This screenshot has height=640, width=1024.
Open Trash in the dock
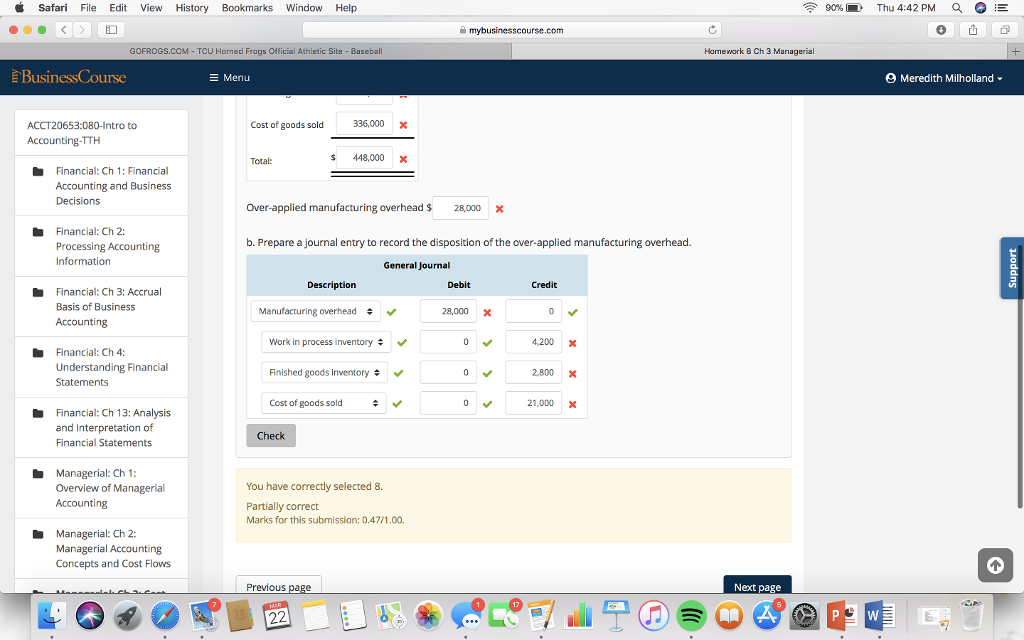[972, 616]
